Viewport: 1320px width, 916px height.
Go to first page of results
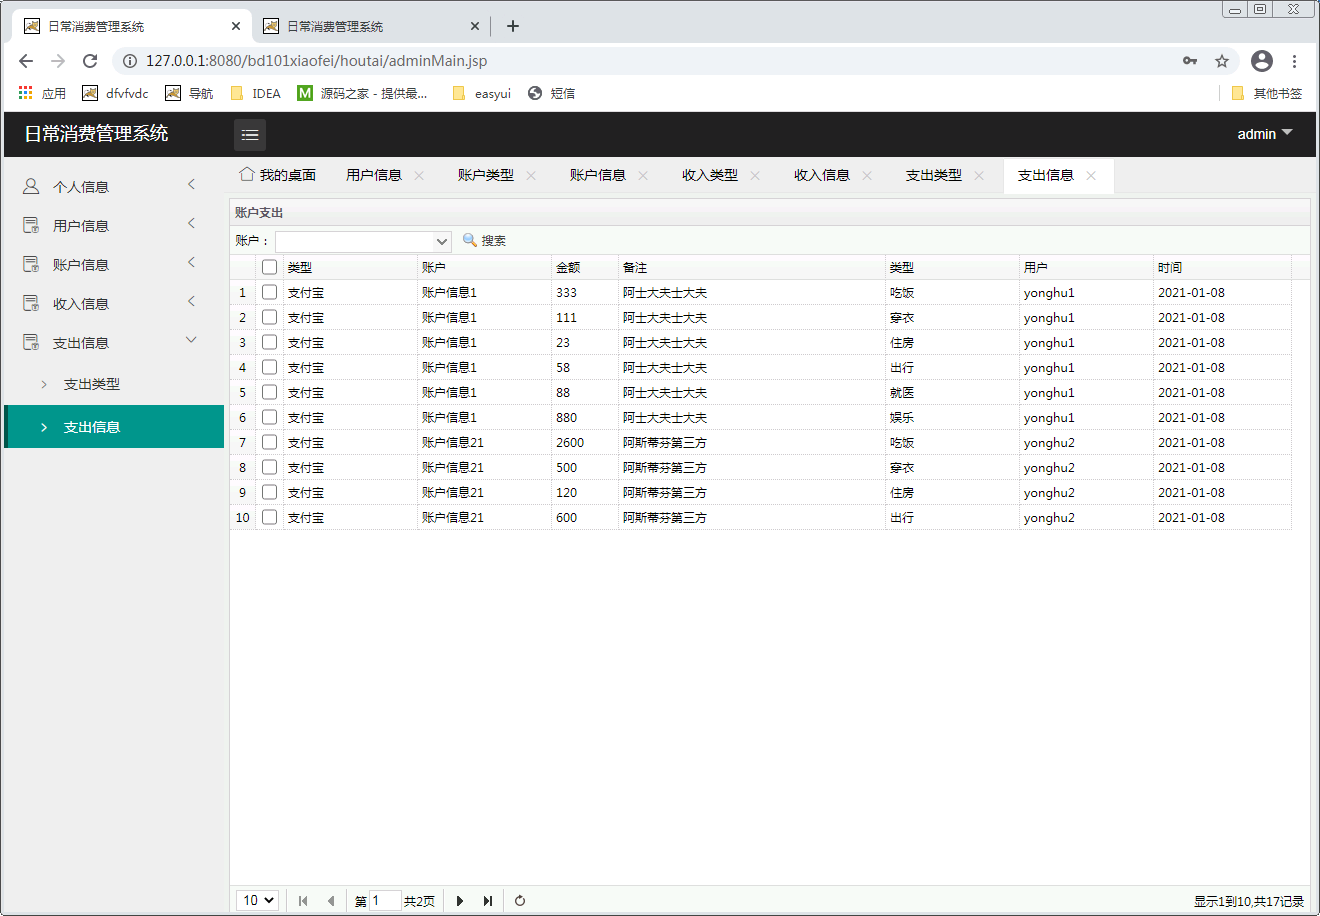[303, 901]
